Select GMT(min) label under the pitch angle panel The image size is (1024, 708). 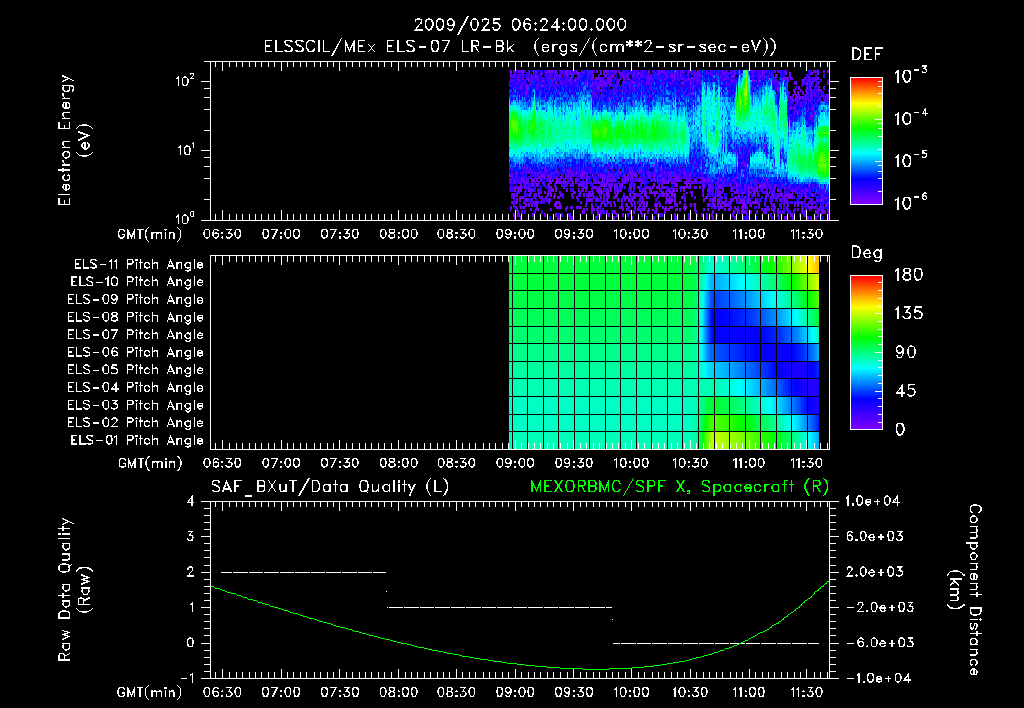(x=150, y=464)
